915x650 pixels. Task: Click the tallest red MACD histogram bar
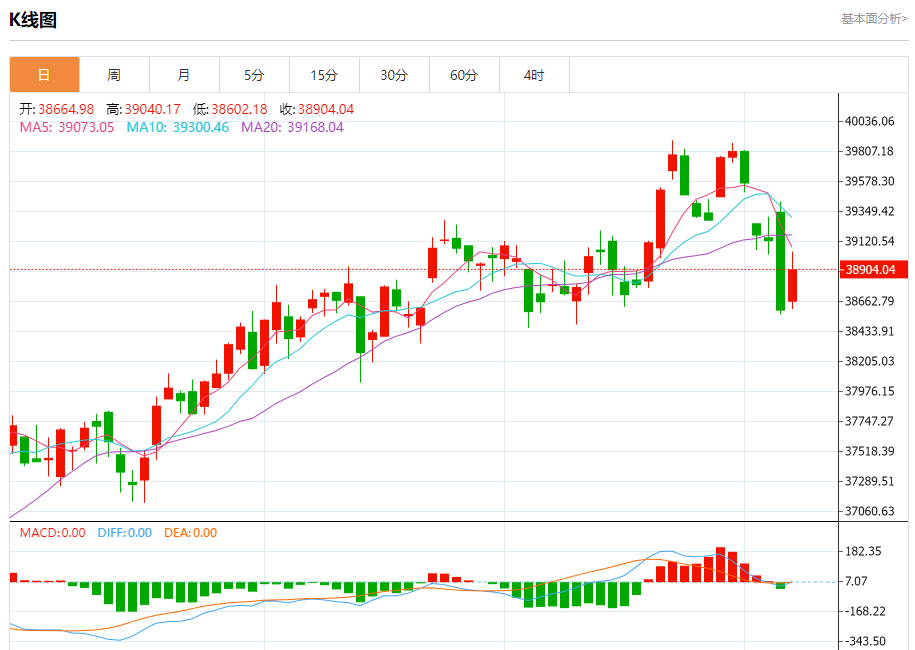[720, 565]
